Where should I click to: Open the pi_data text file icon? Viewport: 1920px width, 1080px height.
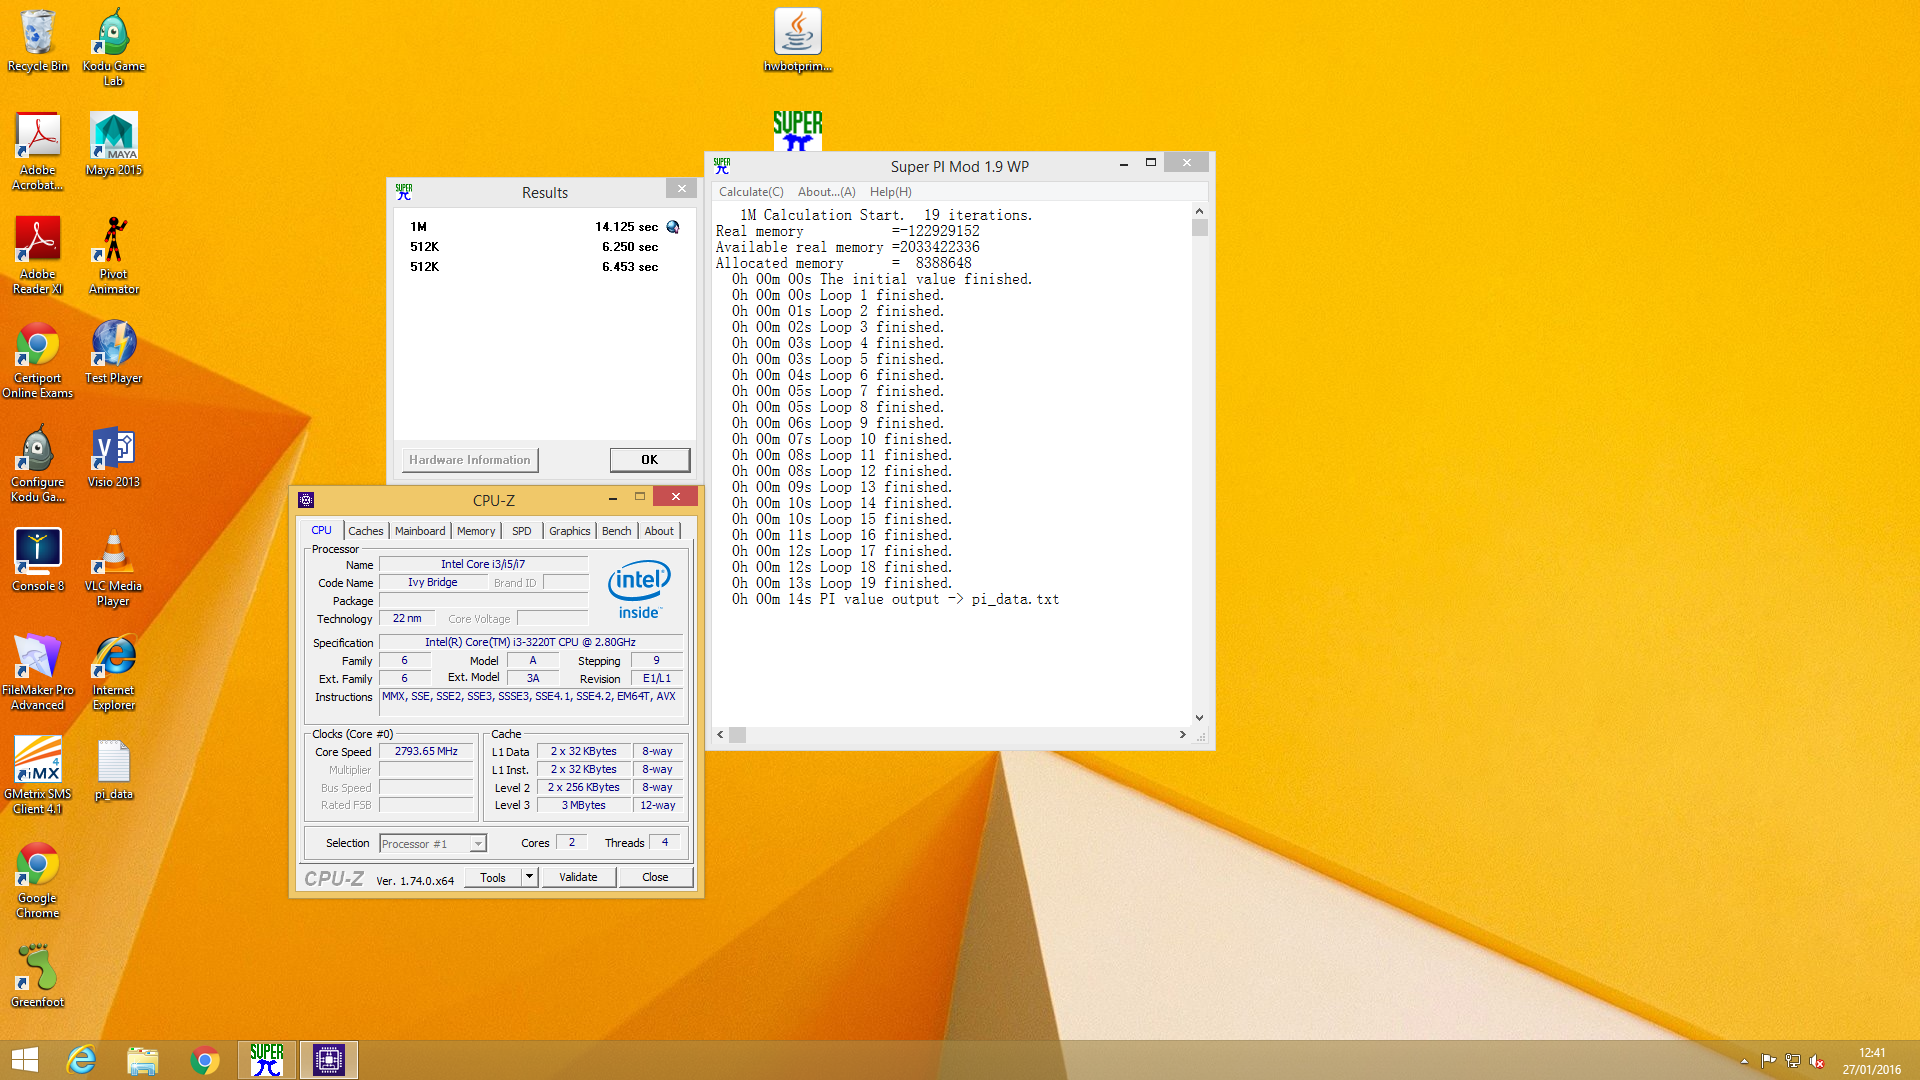(x=114, y=768)
